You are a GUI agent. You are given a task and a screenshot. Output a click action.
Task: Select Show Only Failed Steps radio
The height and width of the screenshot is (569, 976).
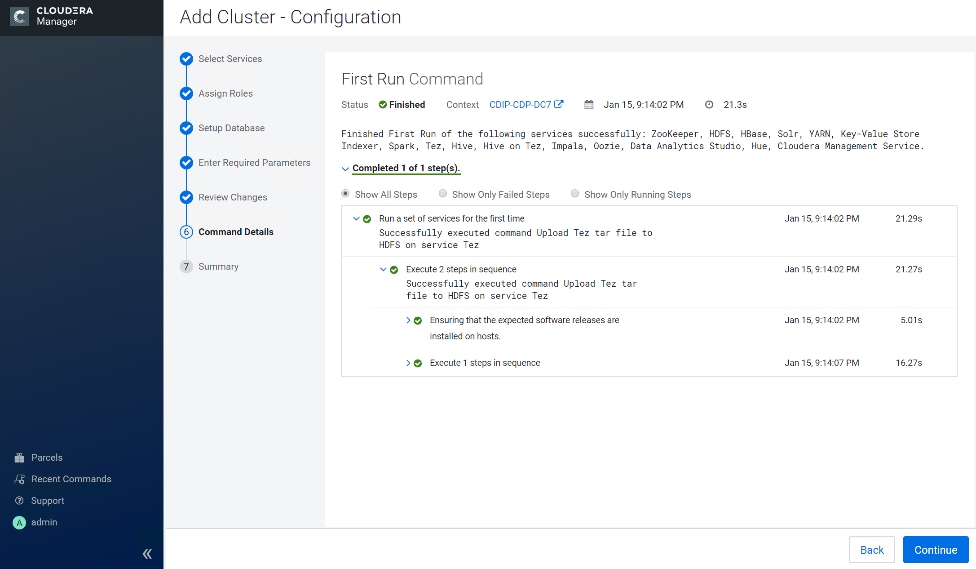point(443,194)
